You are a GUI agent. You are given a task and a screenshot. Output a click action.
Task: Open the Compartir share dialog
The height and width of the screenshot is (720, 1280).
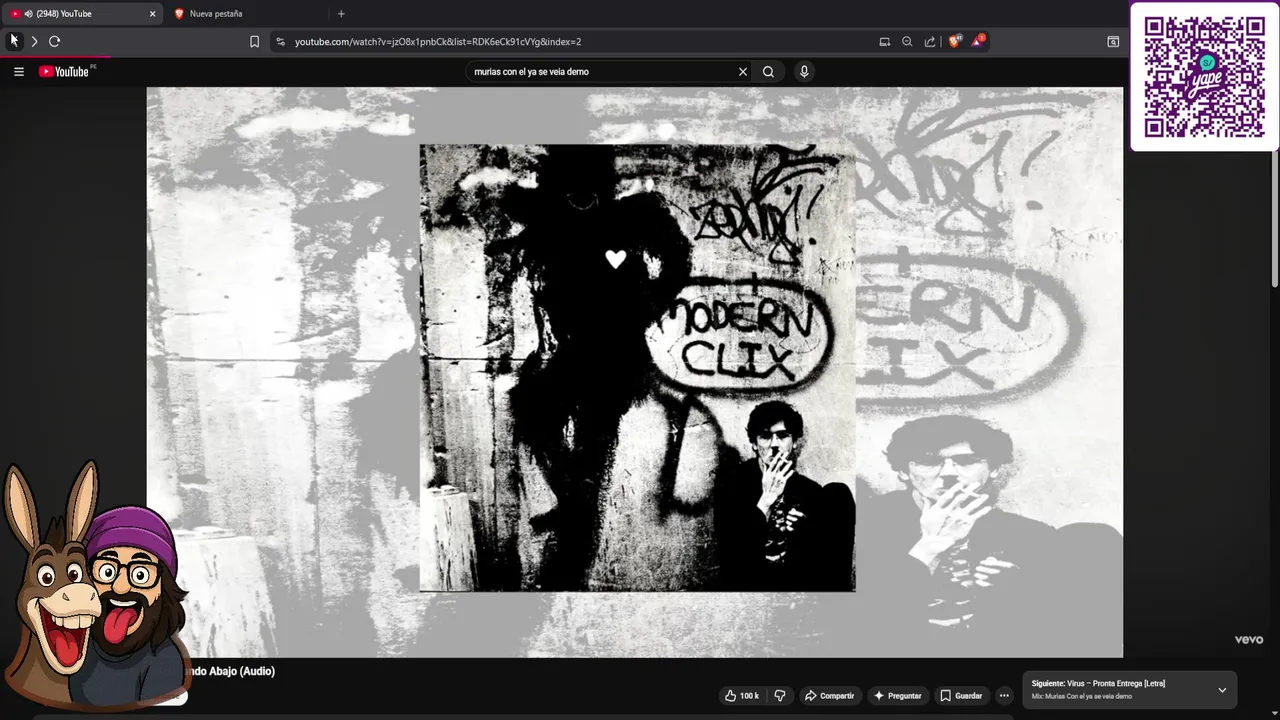tap(830, 696)
